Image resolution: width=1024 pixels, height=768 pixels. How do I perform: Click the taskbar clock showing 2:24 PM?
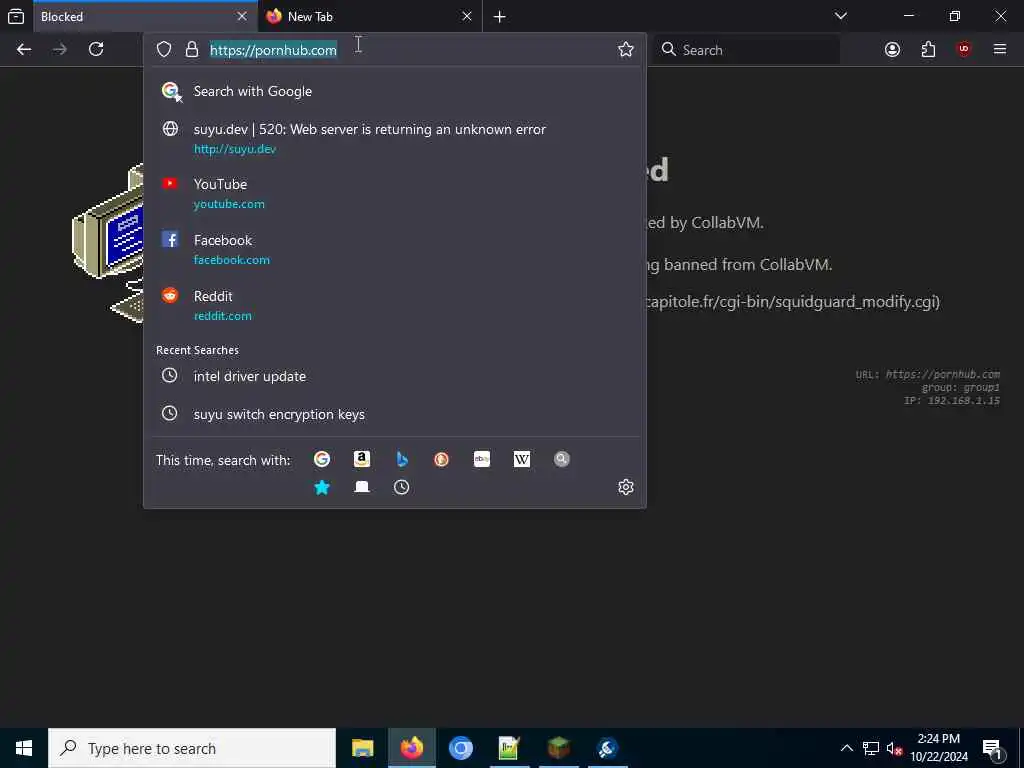tap(938, 748)
